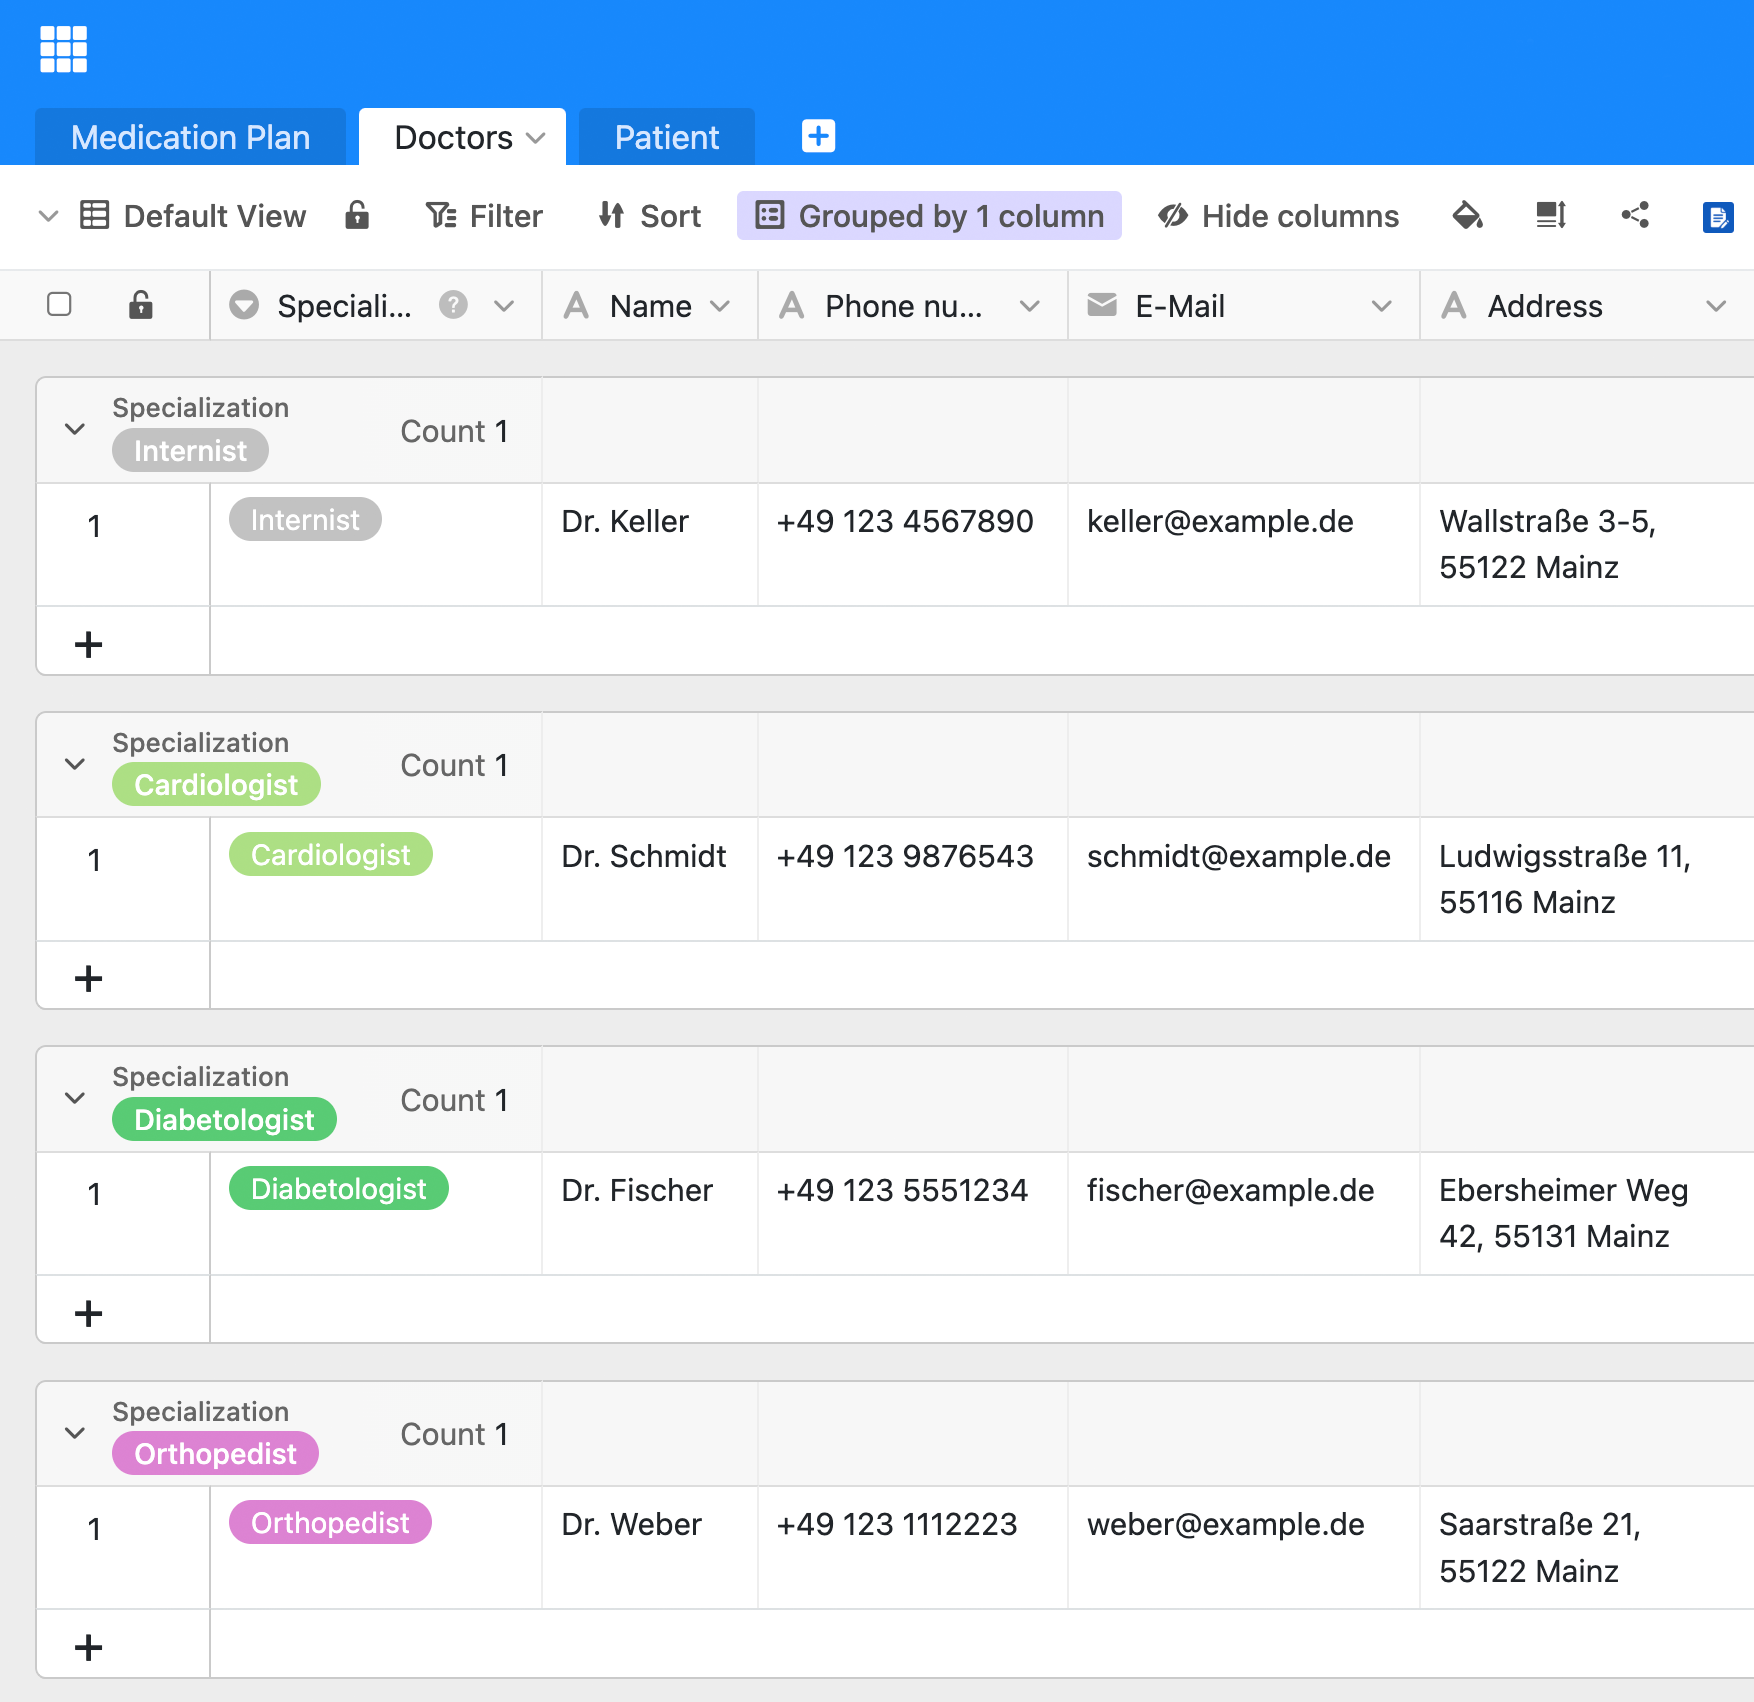Viewport: 1754px width, 1702px height.
Task: Select the Wallstraße 3-5 address cell
Action: pyautogui.click(x=1587, y=545)
